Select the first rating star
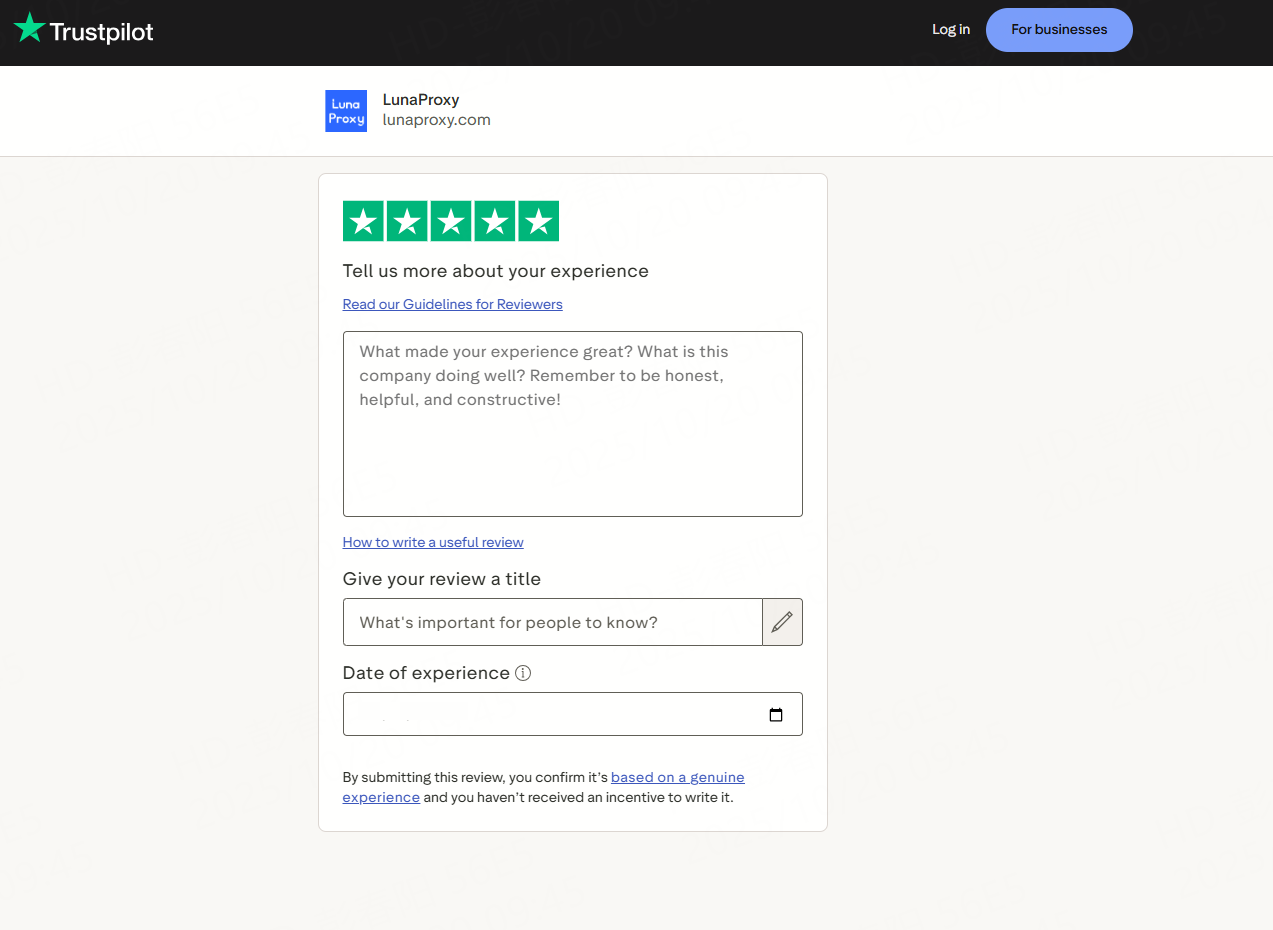This screenshot has height=930, width=1273. tap(363, 221)
